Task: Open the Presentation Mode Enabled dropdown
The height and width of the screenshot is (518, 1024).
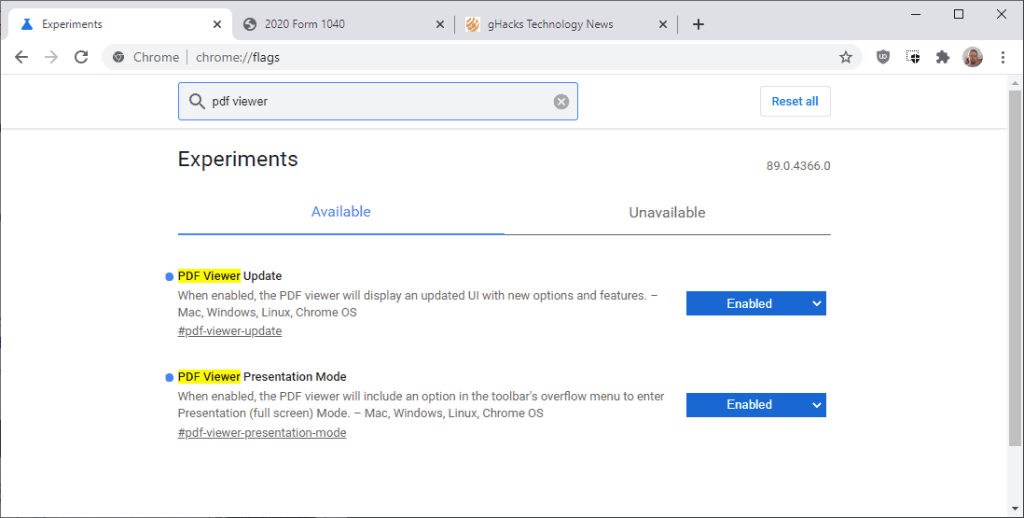Action: pyautogui.click(x=756, y=405)
